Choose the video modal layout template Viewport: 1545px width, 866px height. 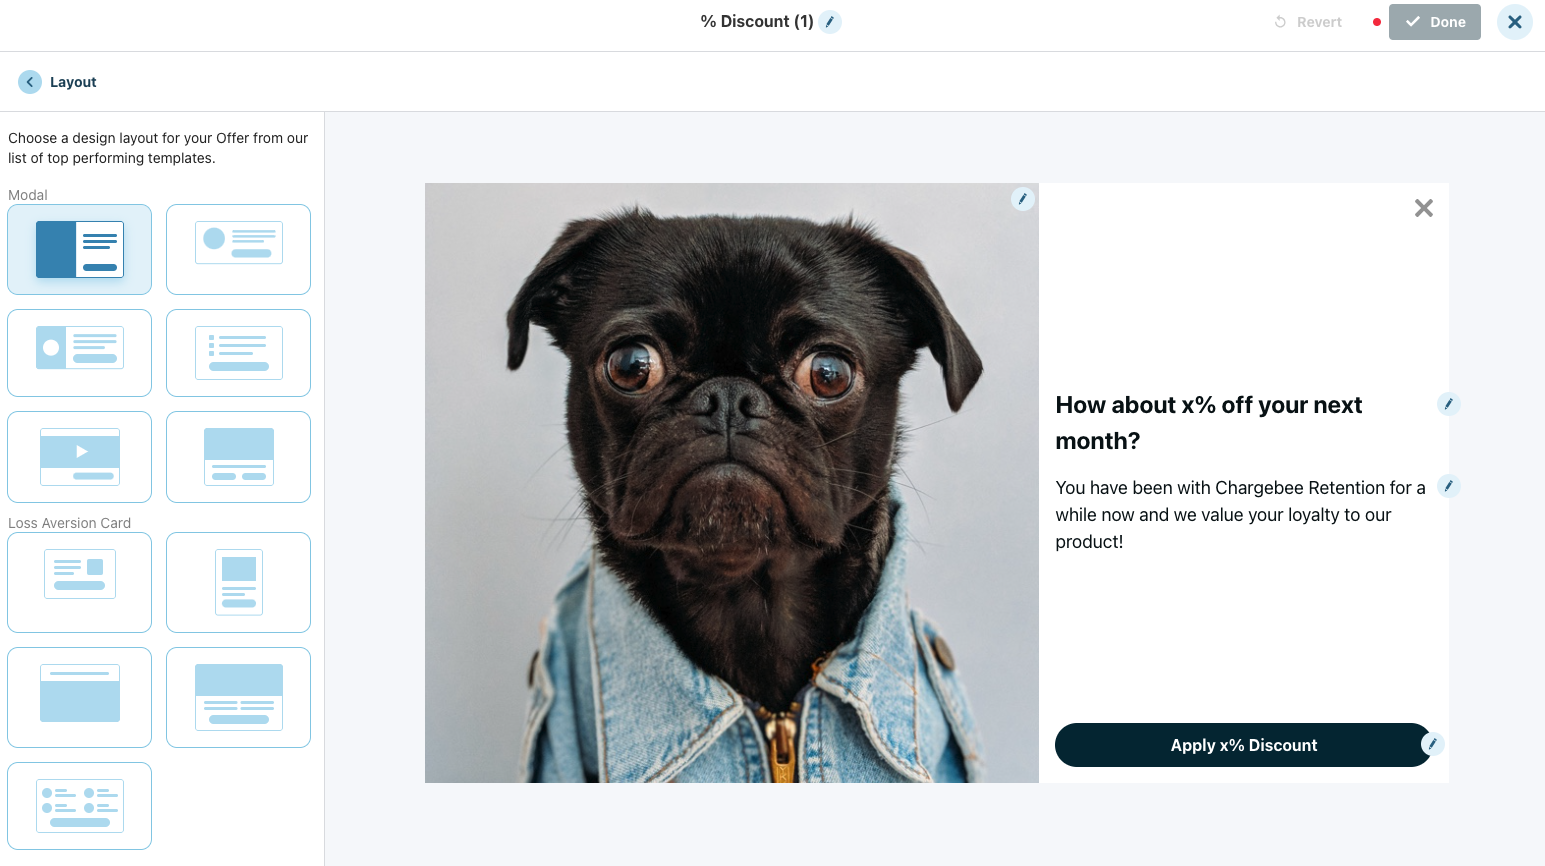80,457
